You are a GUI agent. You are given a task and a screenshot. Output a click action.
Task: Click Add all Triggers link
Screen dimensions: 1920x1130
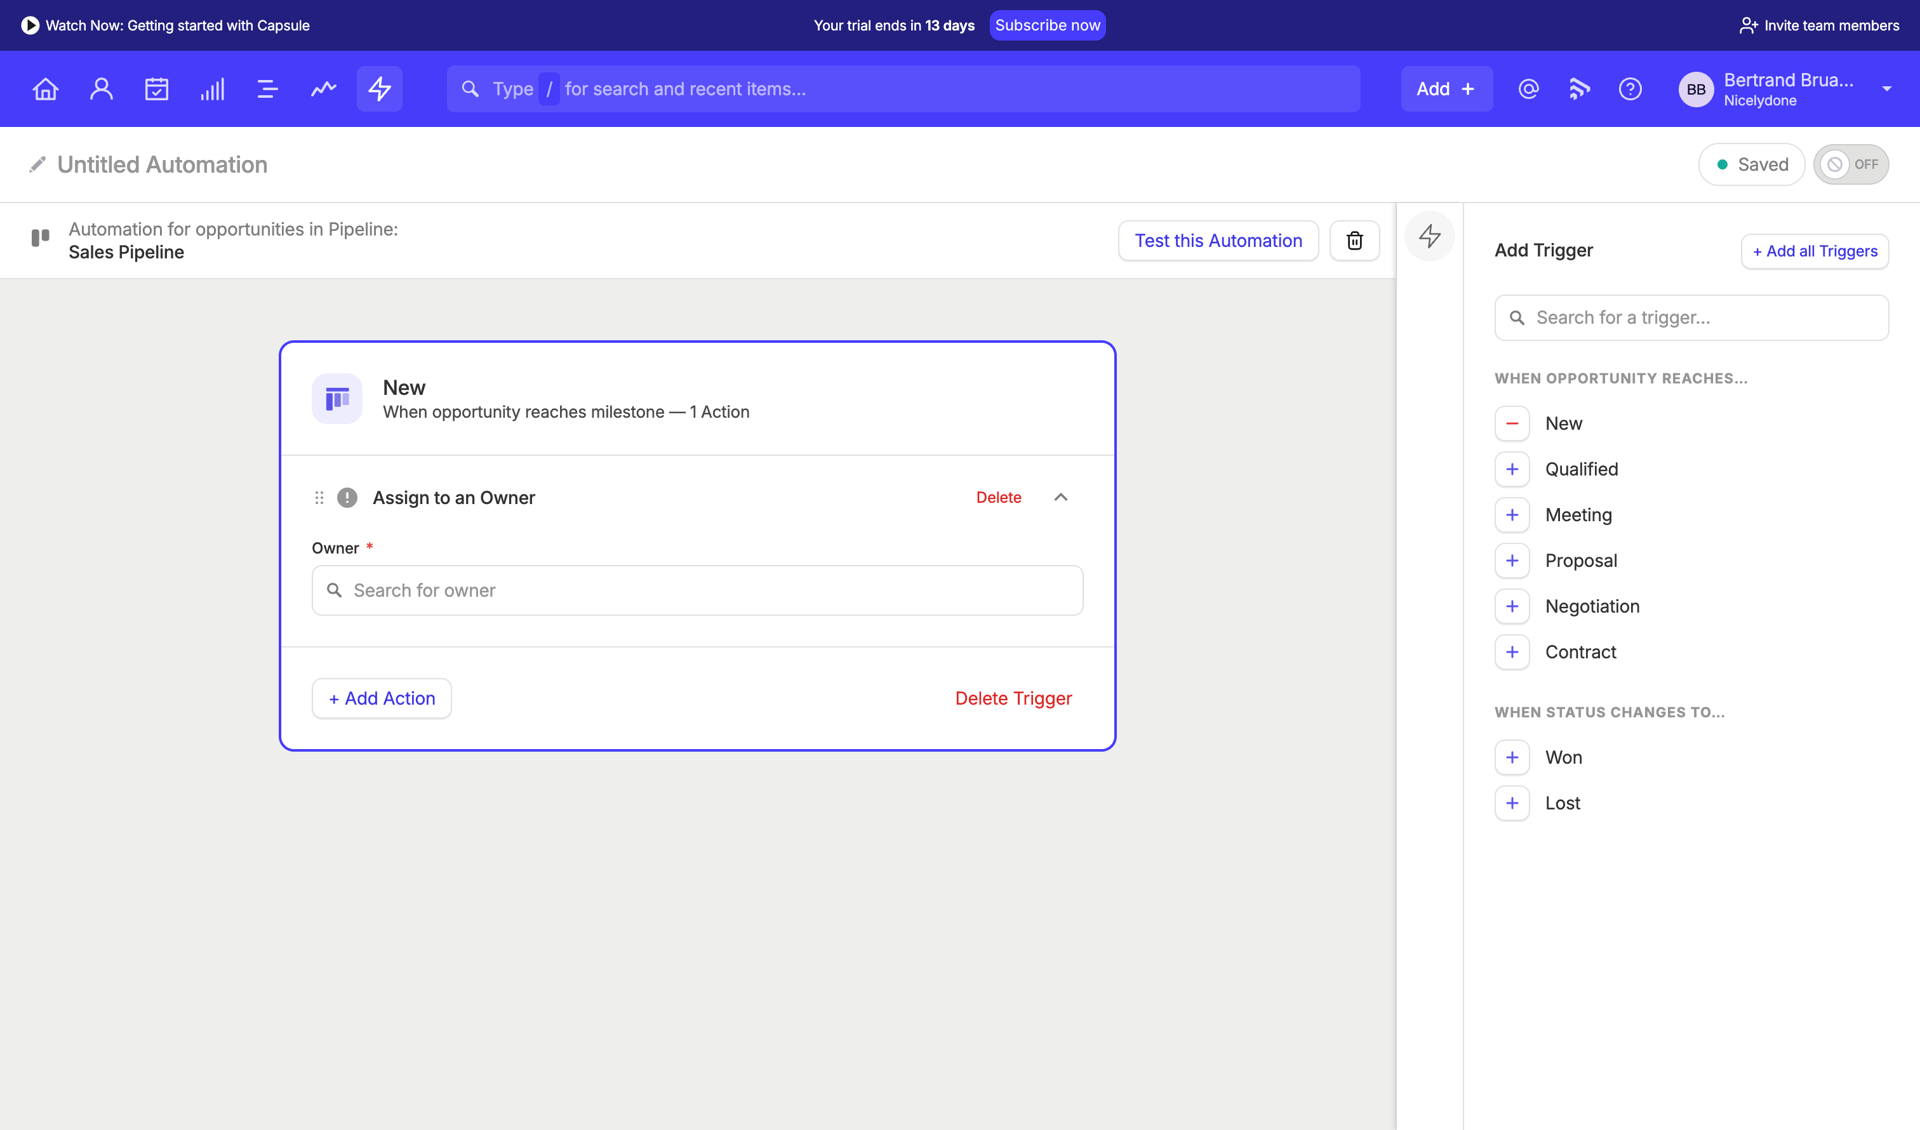tap(1814, 251)
